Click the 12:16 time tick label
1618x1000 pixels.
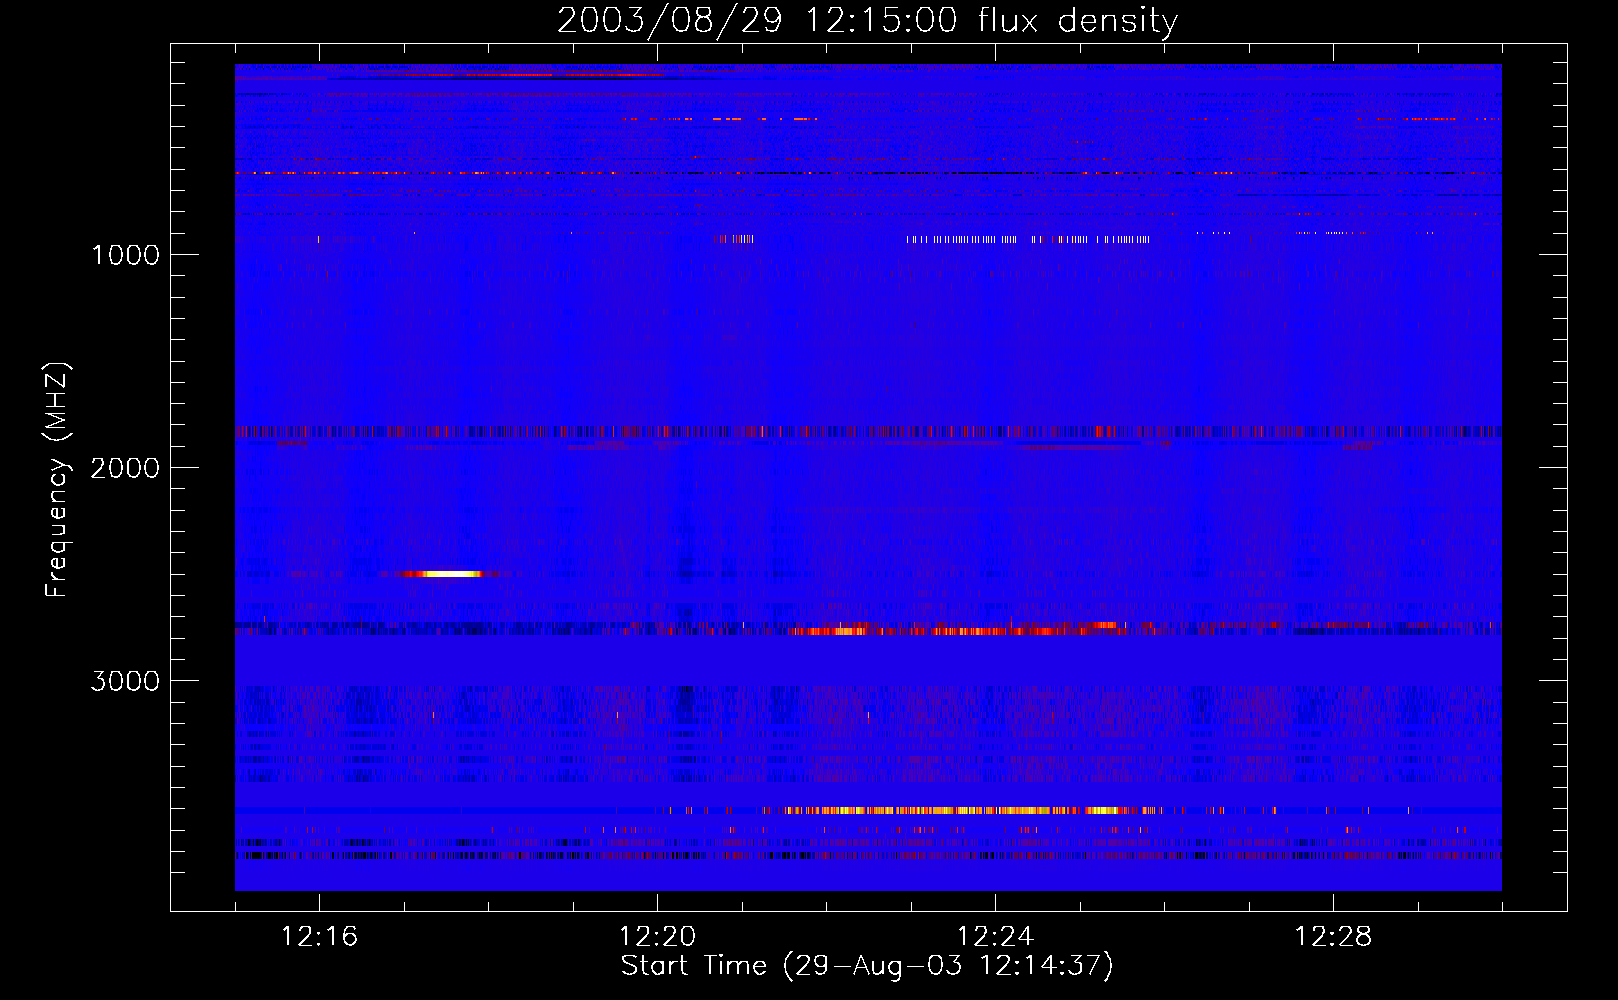(x=319, y=937)
